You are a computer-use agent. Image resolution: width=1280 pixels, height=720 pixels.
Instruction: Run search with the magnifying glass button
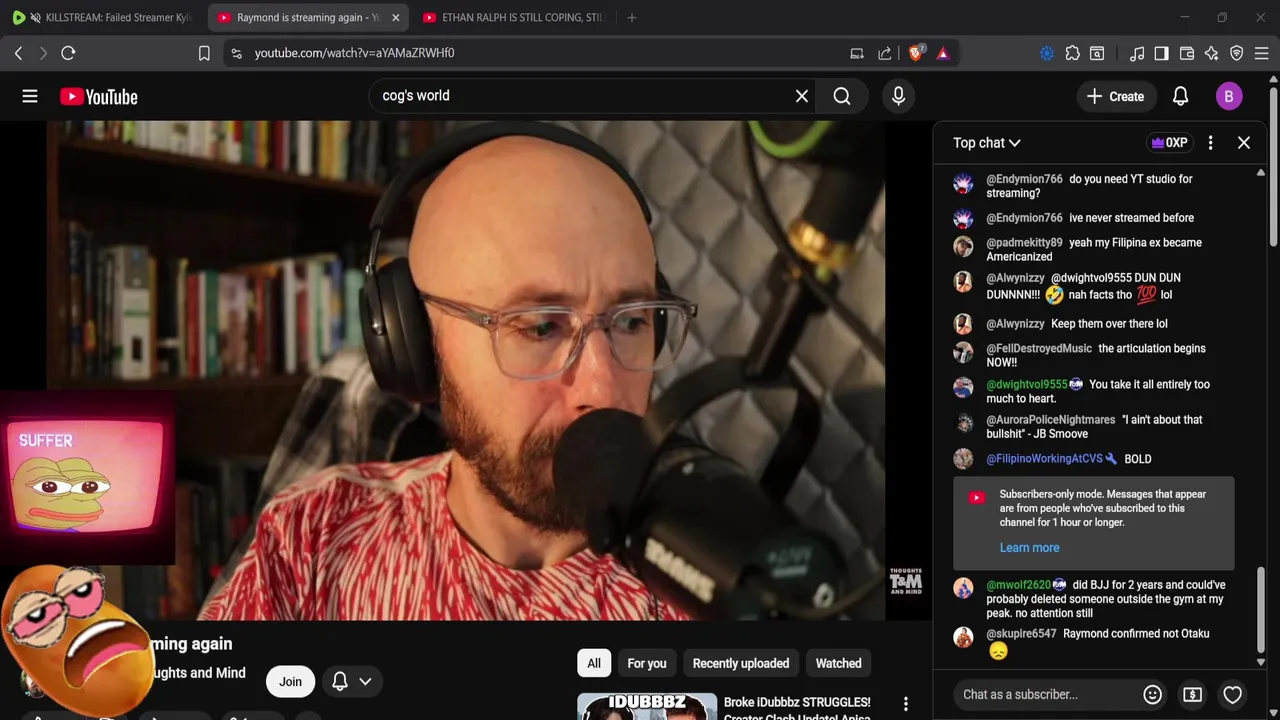tap(842, 96)
